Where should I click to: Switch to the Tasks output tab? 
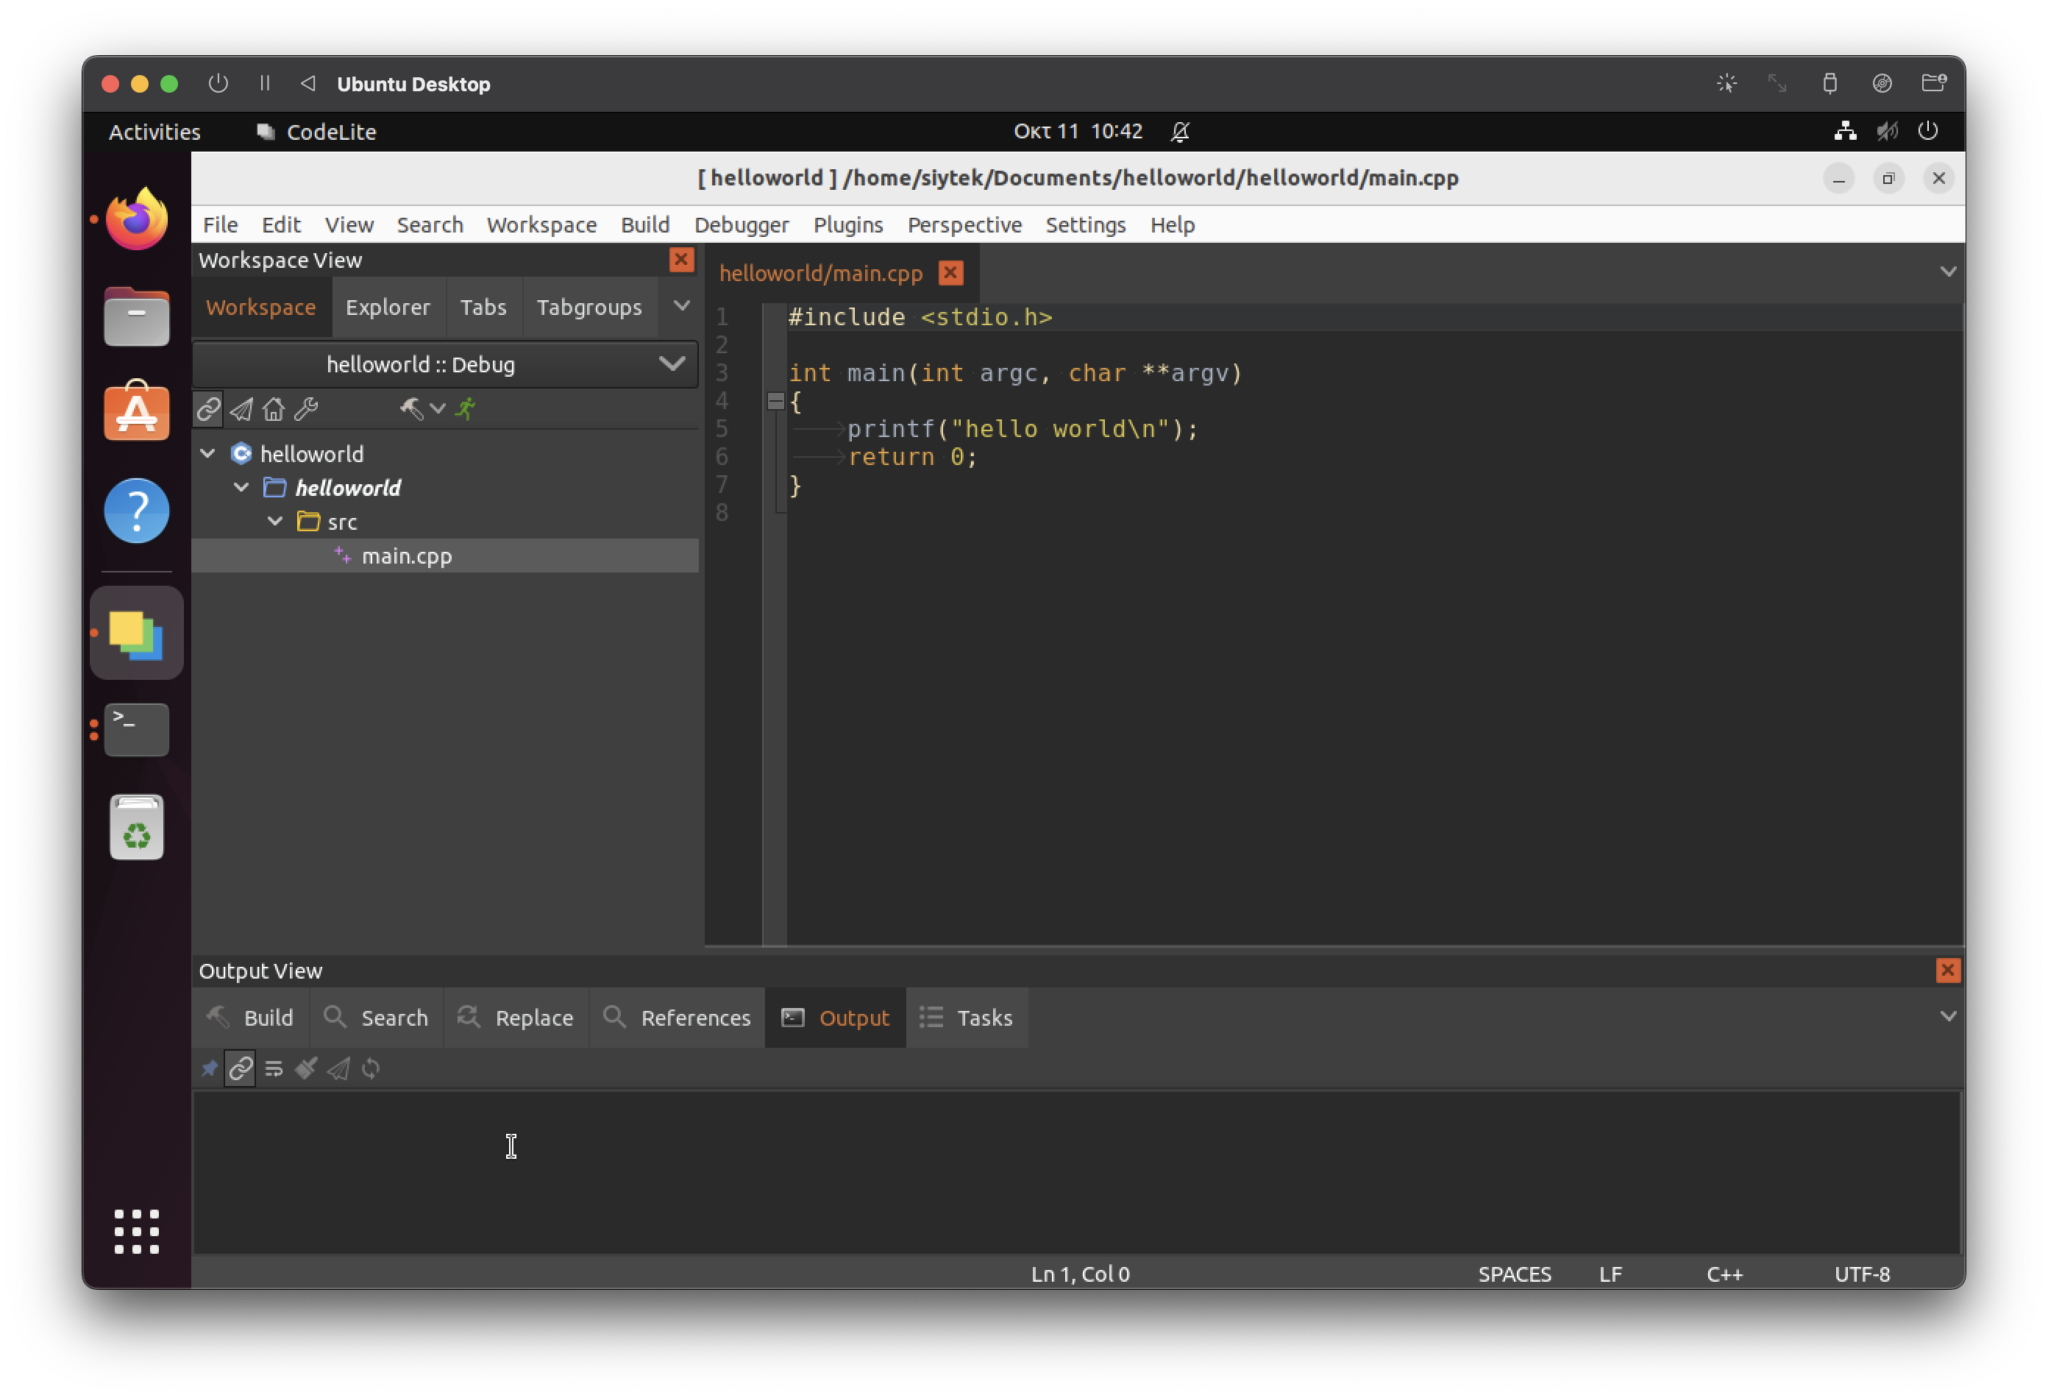pos(966,1018)
